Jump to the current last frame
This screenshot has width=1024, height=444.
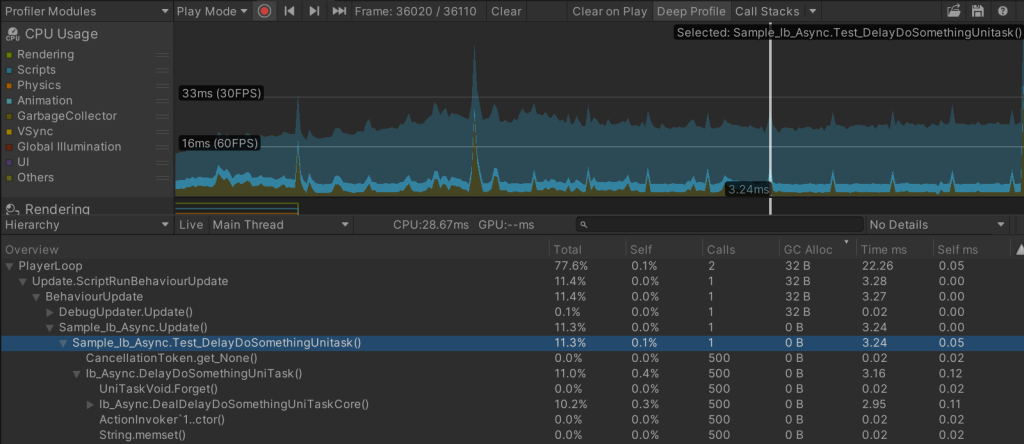click(x=339, y=11)
